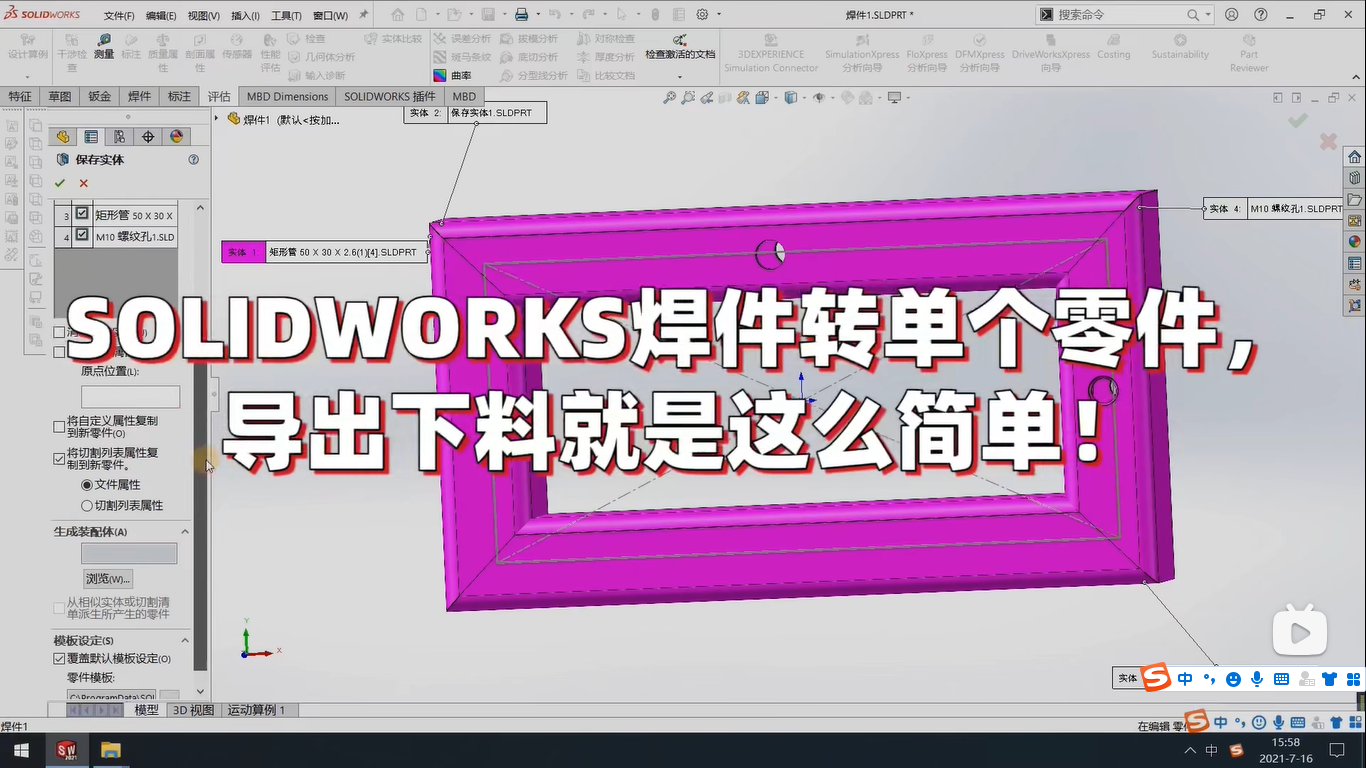Click the Print icon in the top toolbar
The width and height of the screenshot is (1366, 768).
521,15
